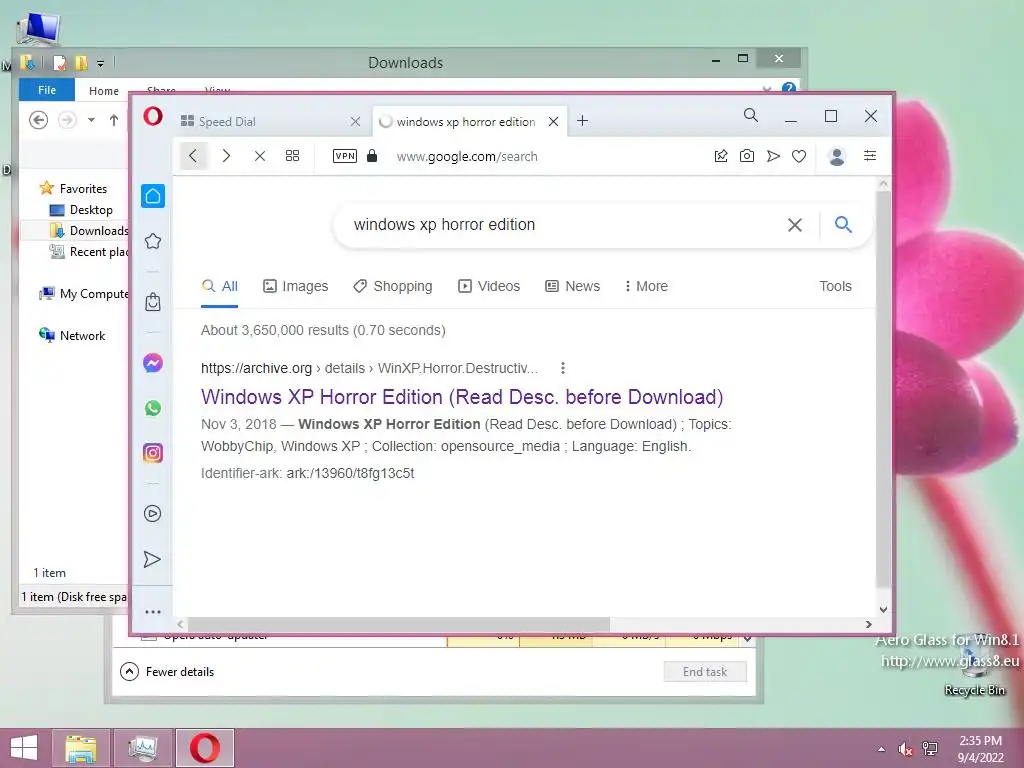The image size is (1024, 768).
Task: Open Windows XP Horror Edition result link
Action: coord(462,397)
